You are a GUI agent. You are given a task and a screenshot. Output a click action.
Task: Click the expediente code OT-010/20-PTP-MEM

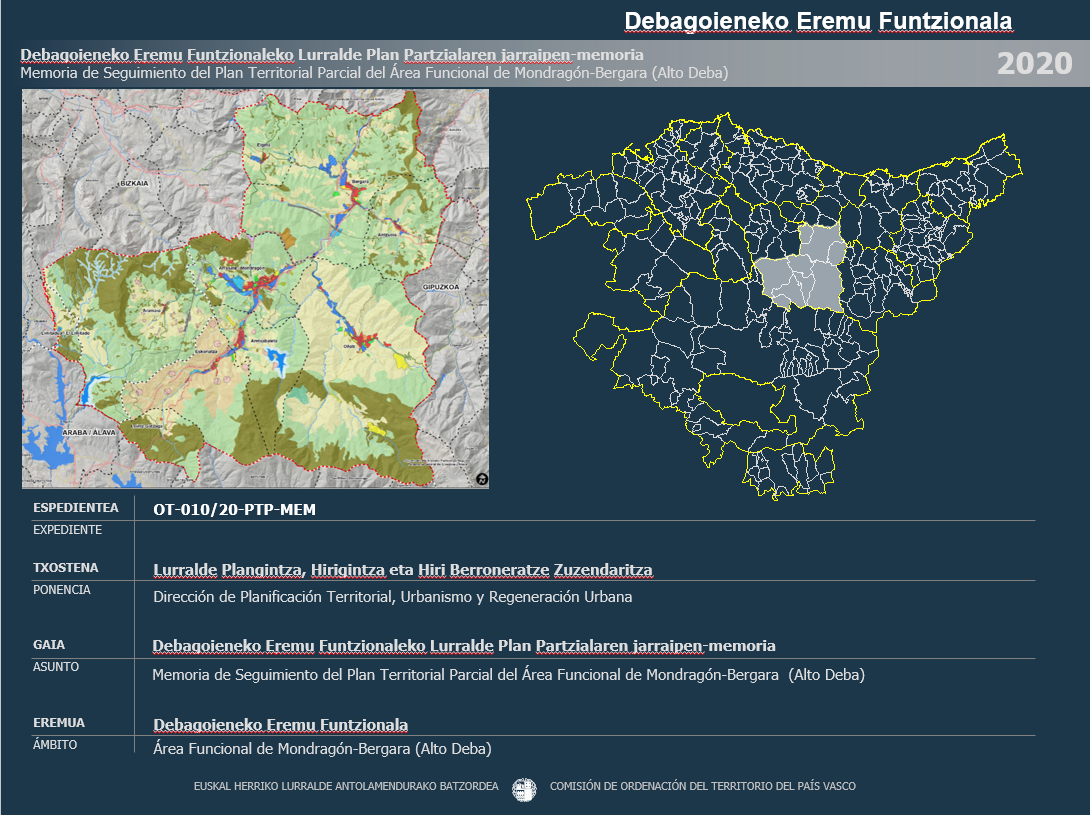coord(234,510)
